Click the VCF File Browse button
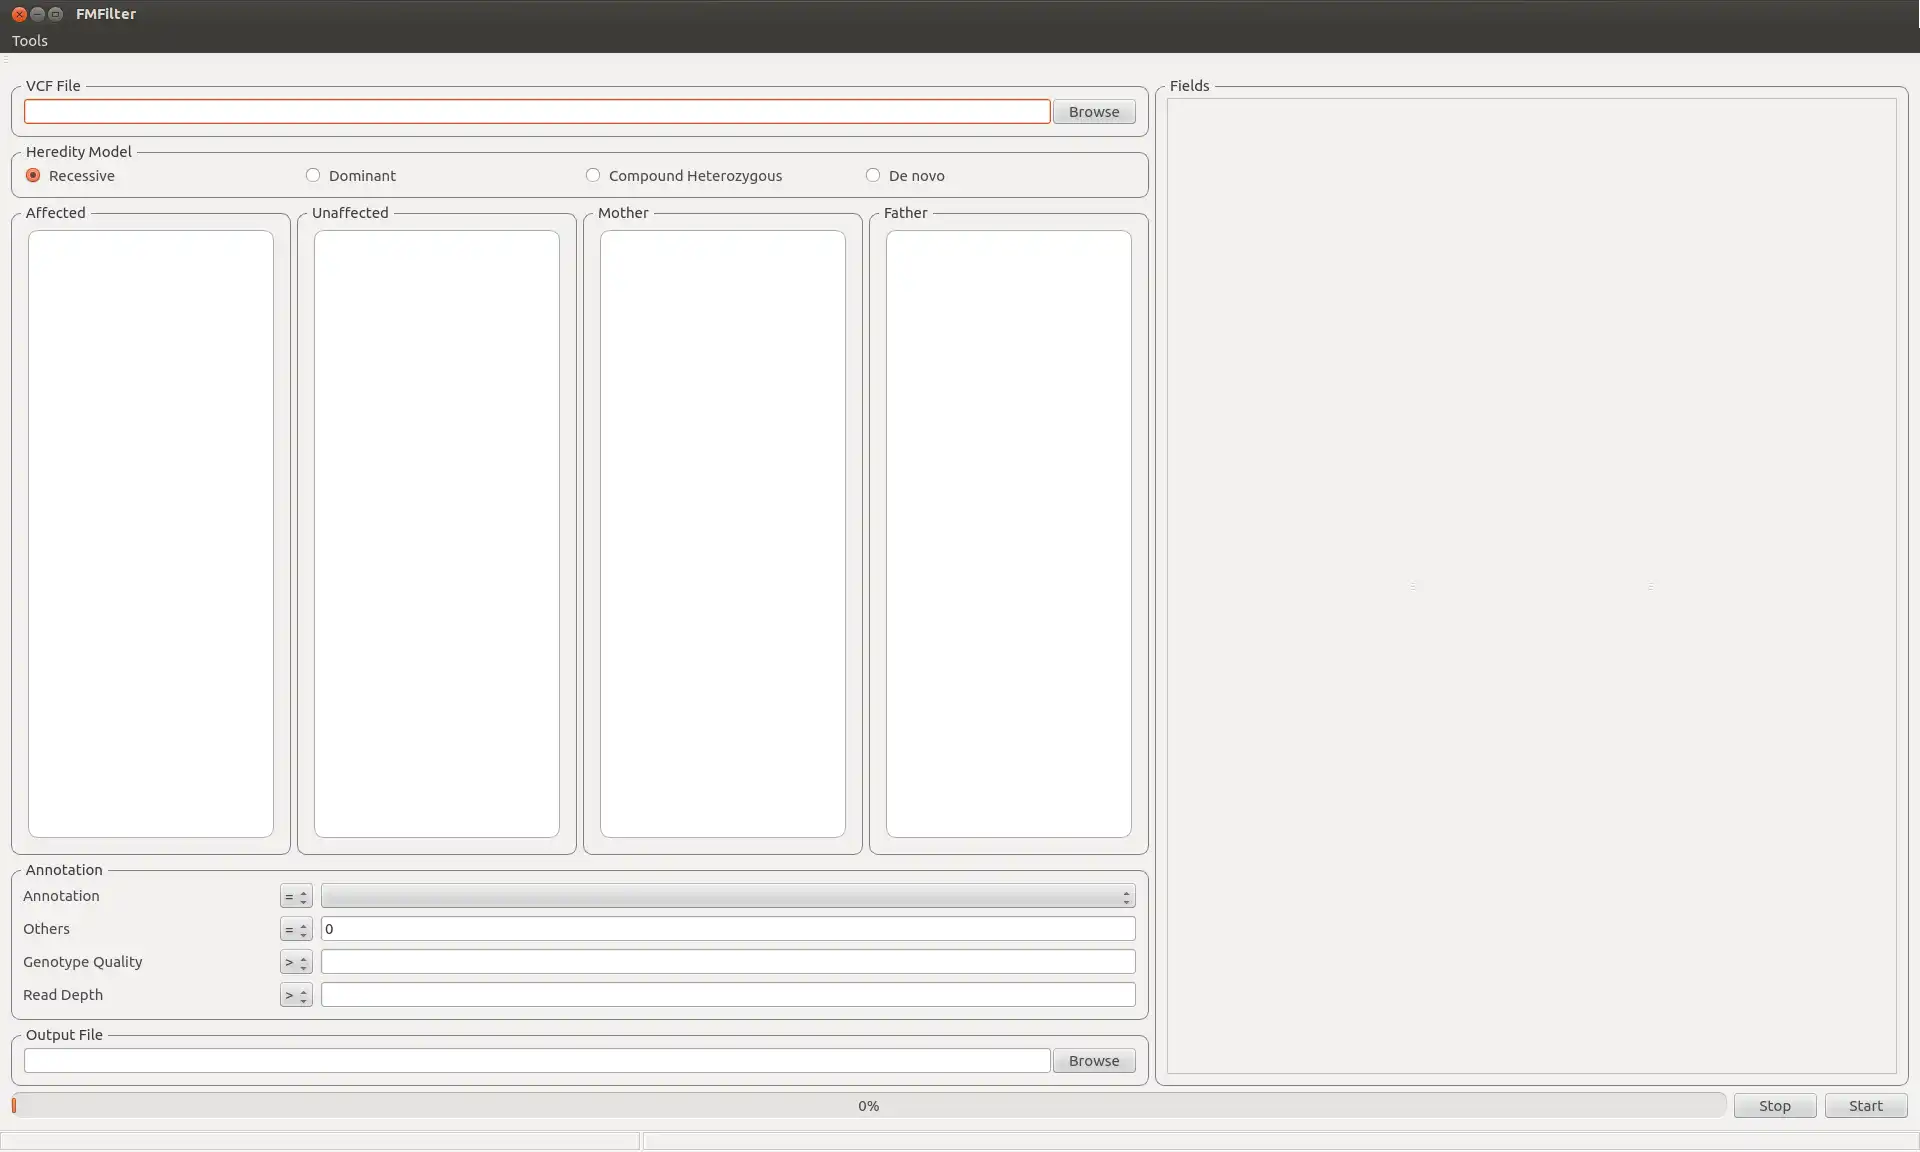 coord(1094,111)
